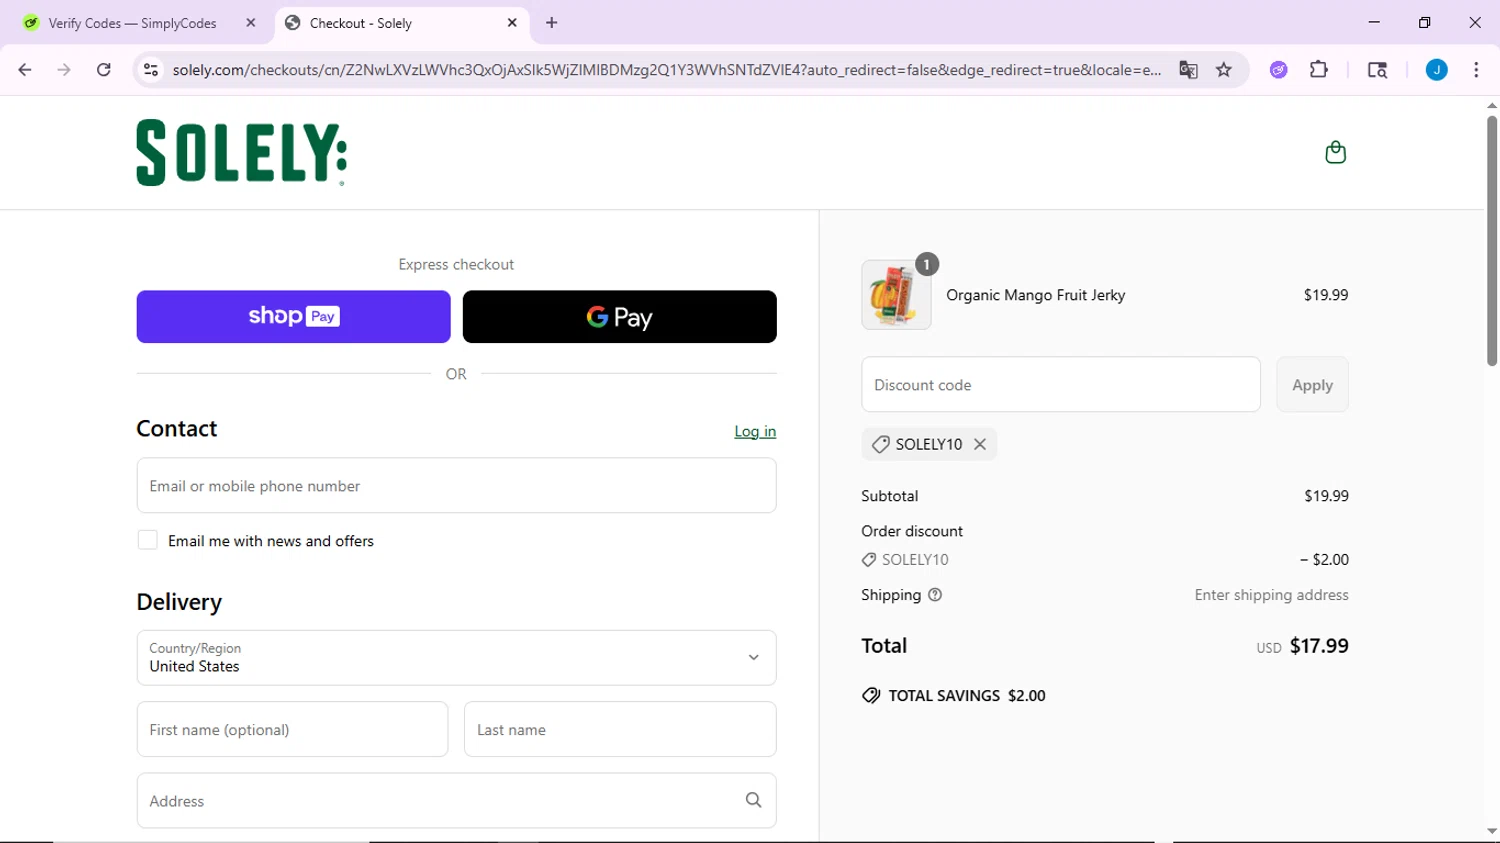Screen dimensions: 1500x843
Task: Open a new browser tab
Action: coord(552,23)
